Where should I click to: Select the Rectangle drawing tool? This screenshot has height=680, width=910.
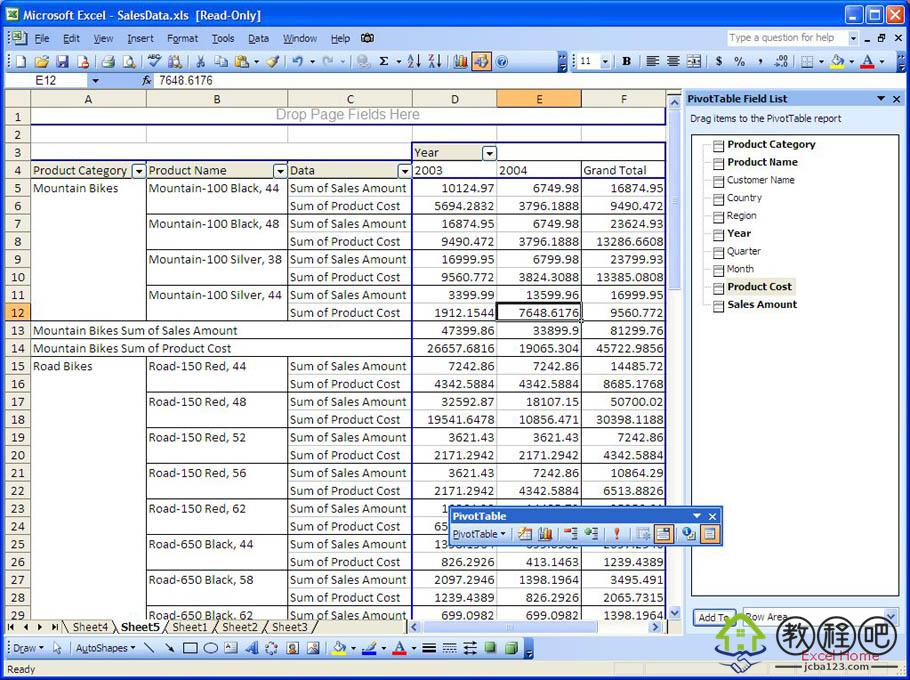pyautogui.click(x=190, y=648)
